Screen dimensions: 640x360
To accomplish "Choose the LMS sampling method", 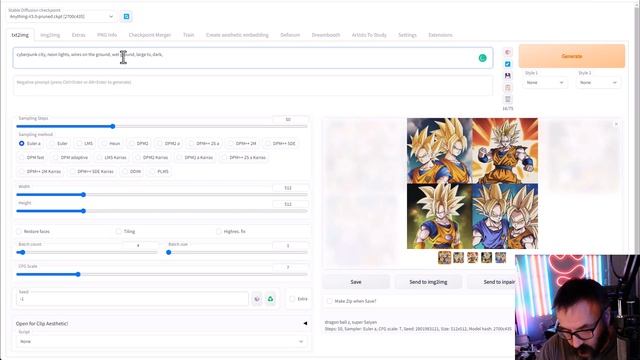I will [85, 144].
